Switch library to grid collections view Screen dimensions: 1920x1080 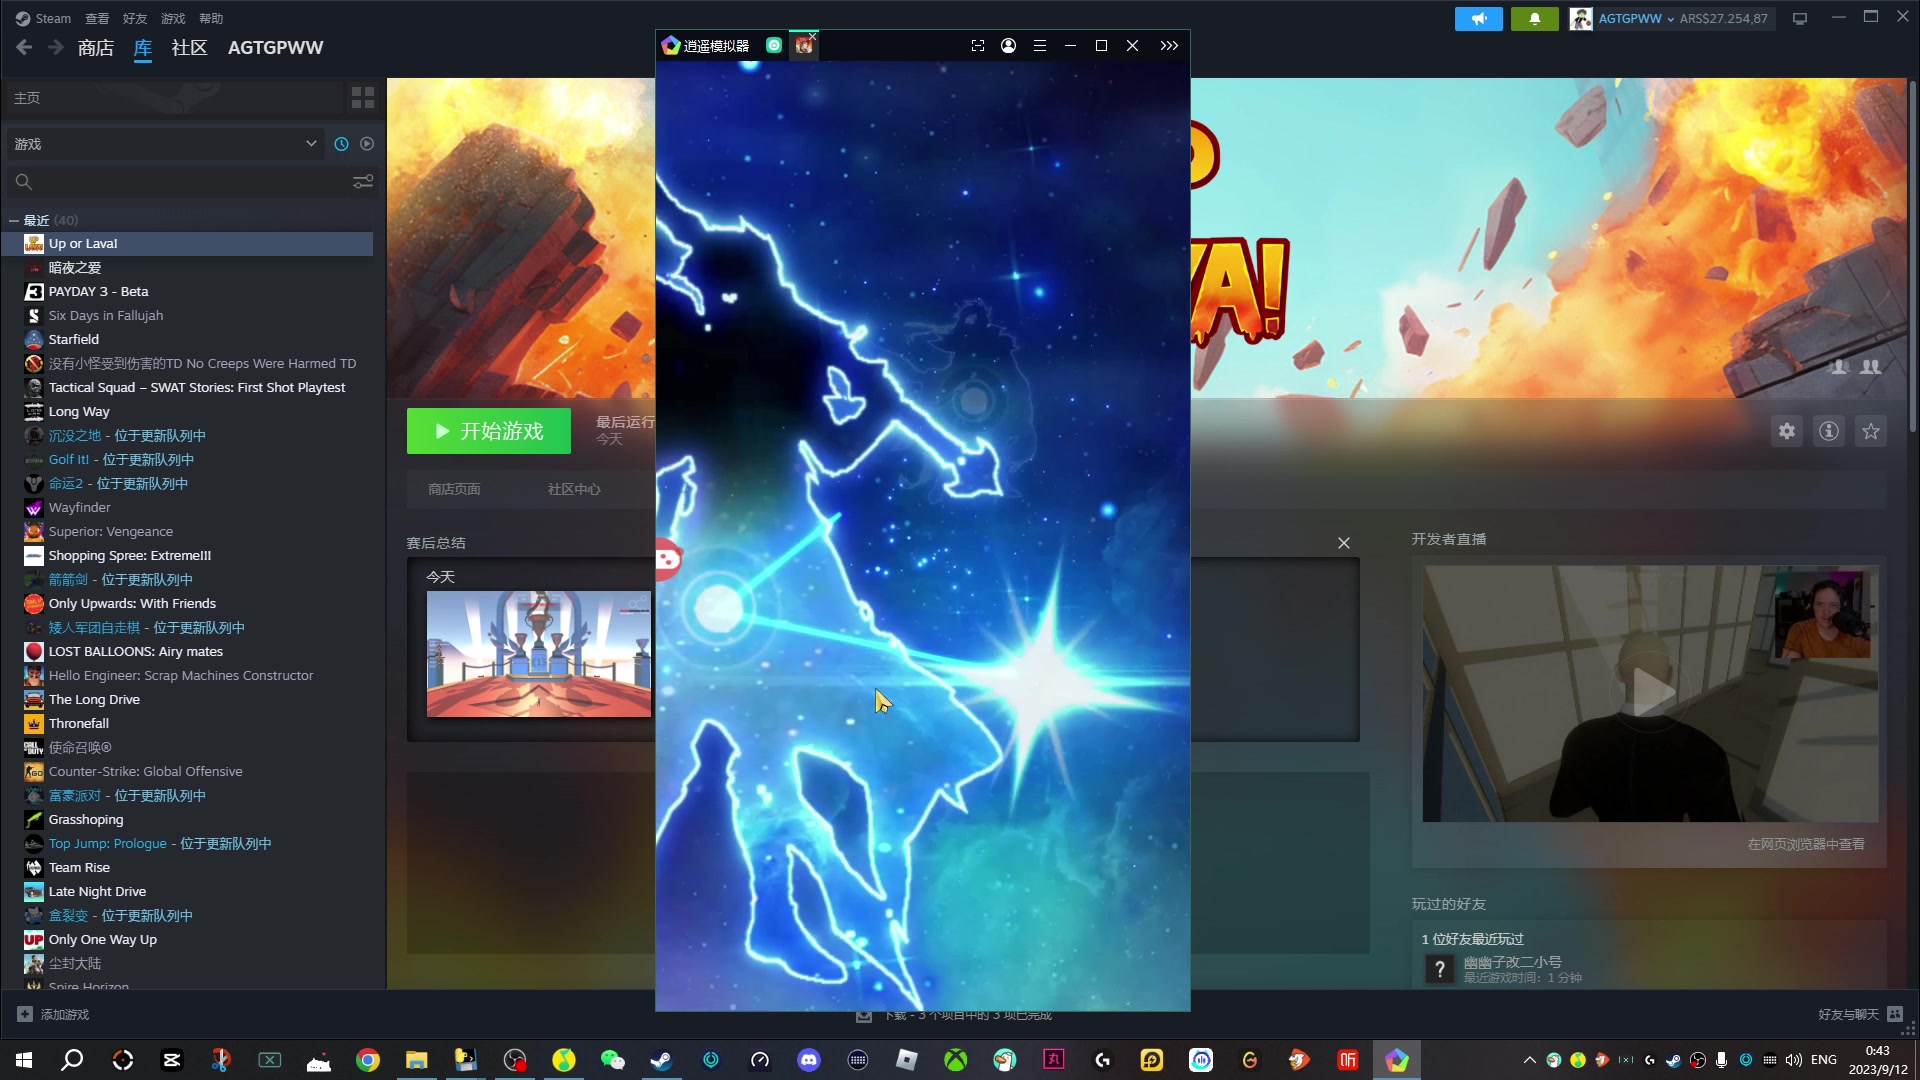pos(363,97)
